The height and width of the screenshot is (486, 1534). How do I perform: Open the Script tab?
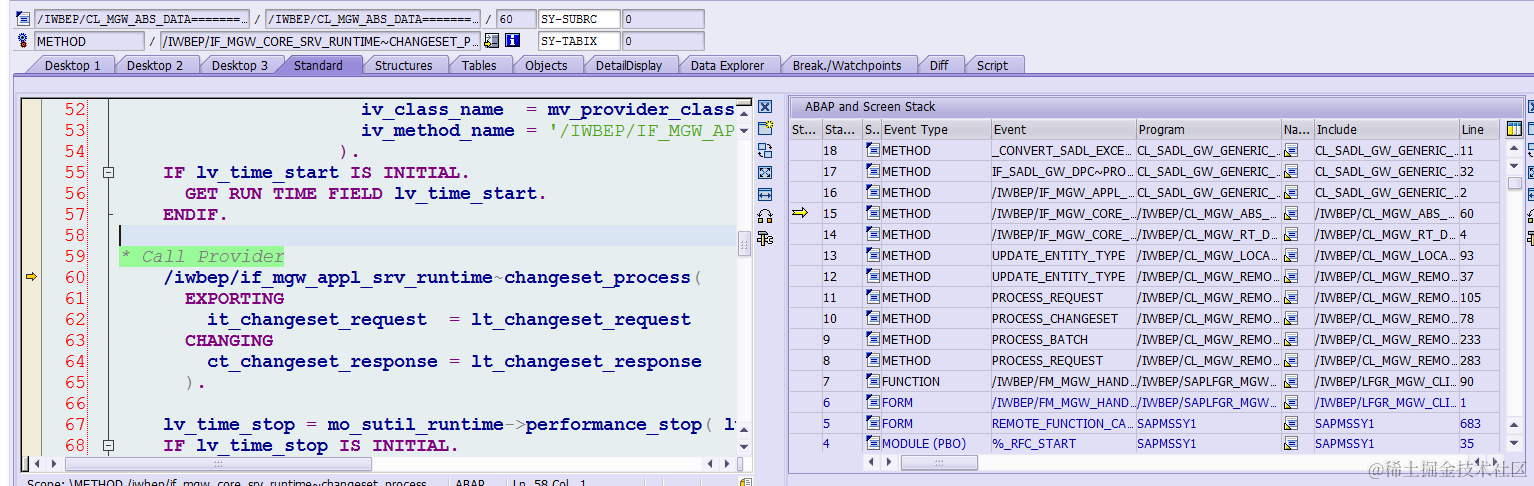(x=992, y=65)
